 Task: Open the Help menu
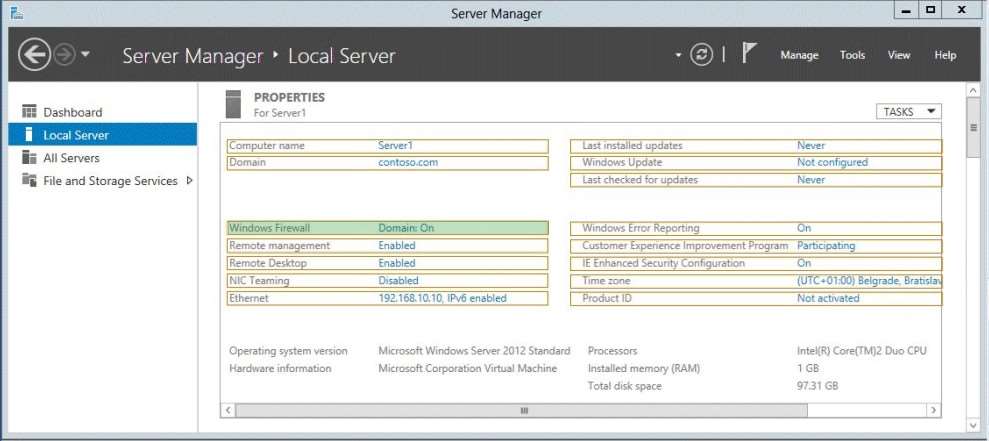tap(945, 55)
